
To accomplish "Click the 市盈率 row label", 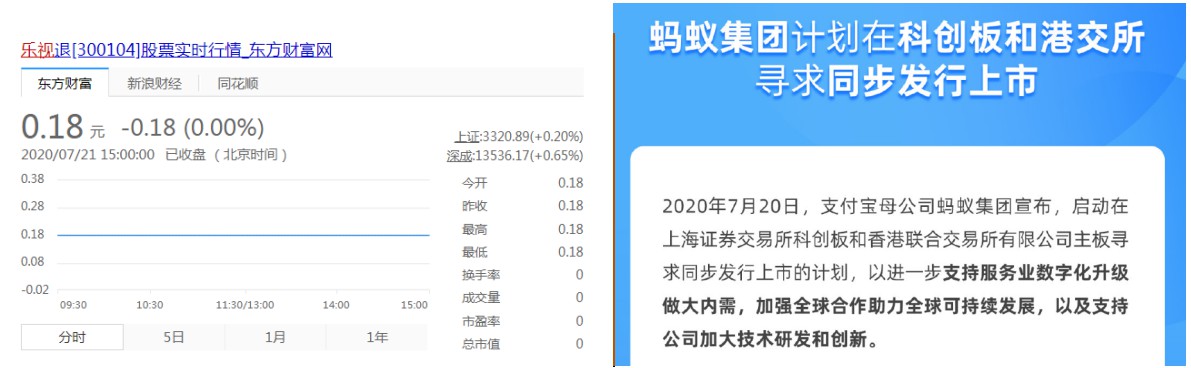I will 481,321.
